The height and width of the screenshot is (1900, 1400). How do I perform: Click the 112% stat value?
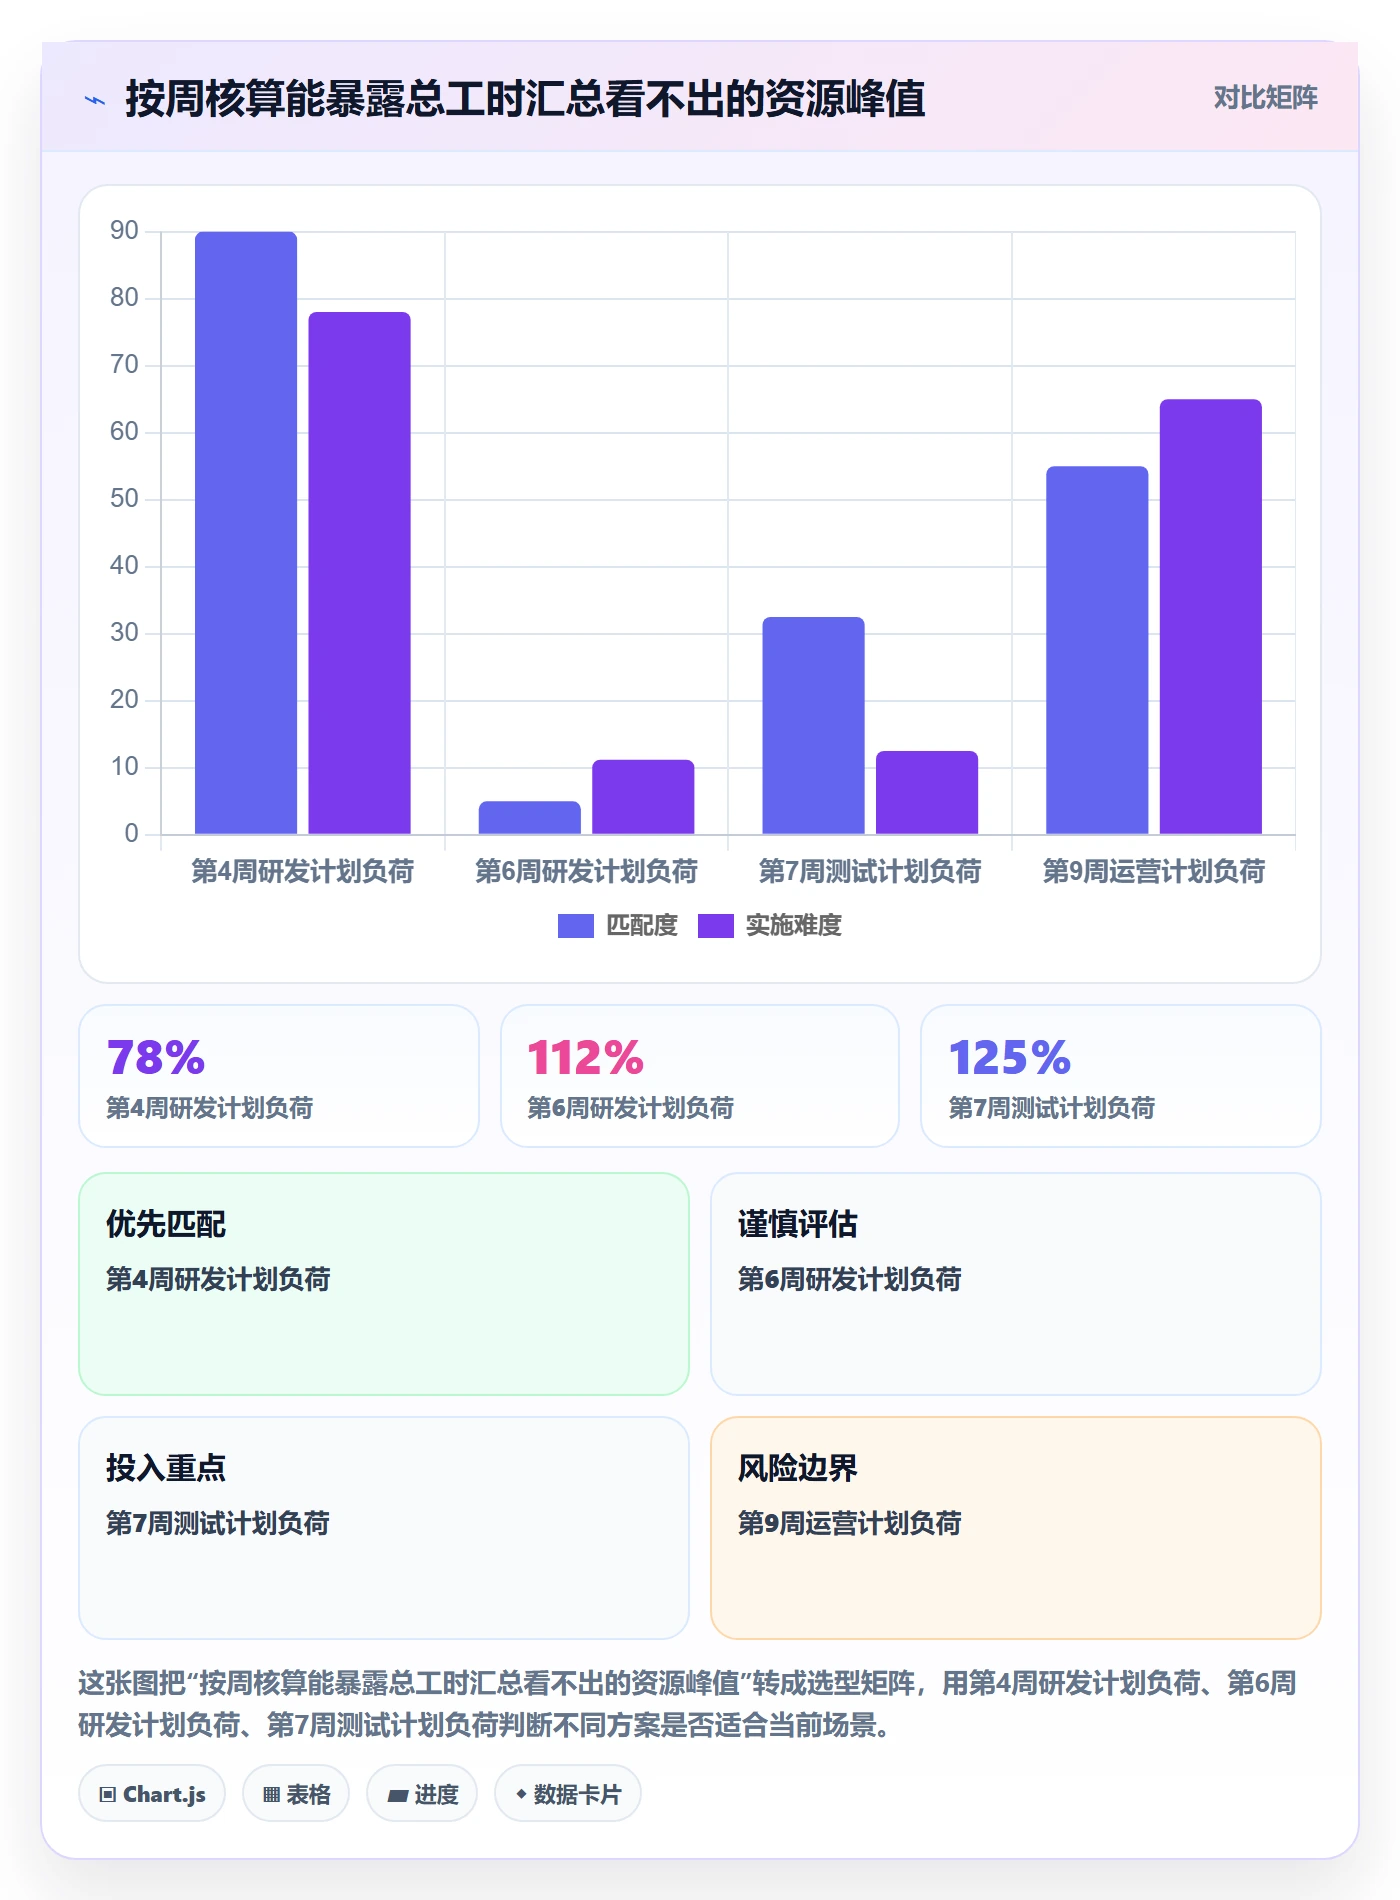pos(586,1058)
